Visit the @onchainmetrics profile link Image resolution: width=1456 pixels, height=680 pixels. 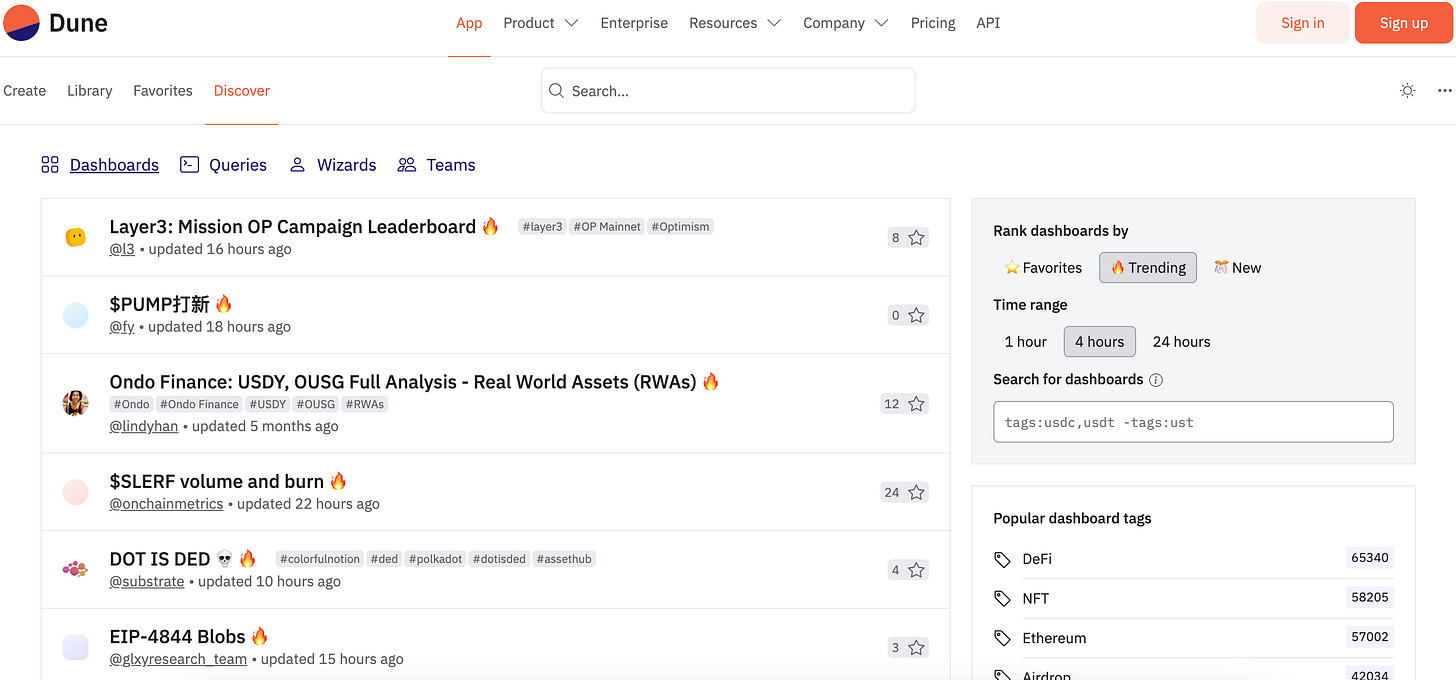pyautogui.click(x=166, y=504)
